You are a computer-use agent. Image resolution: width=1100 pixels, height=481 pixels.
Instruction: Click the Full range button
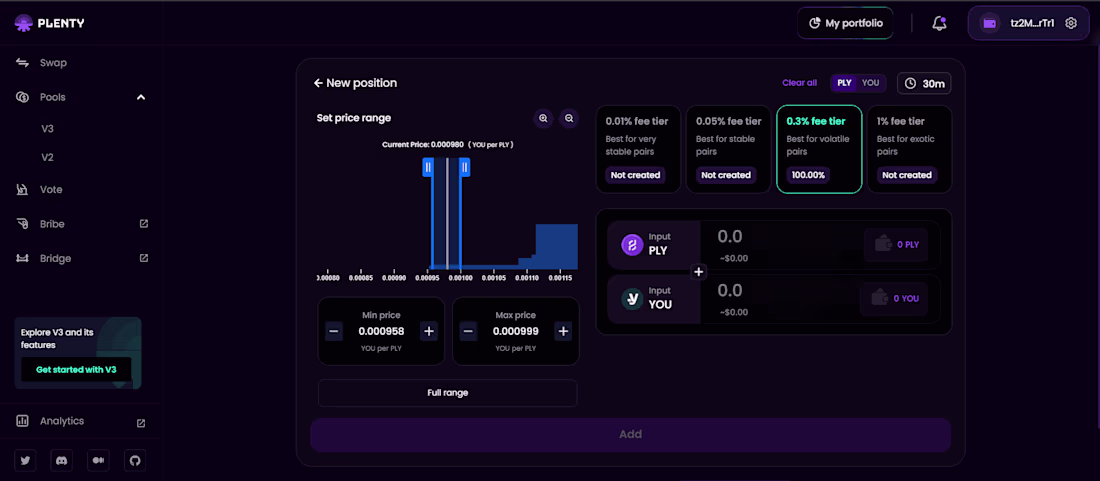coord(448,393)
